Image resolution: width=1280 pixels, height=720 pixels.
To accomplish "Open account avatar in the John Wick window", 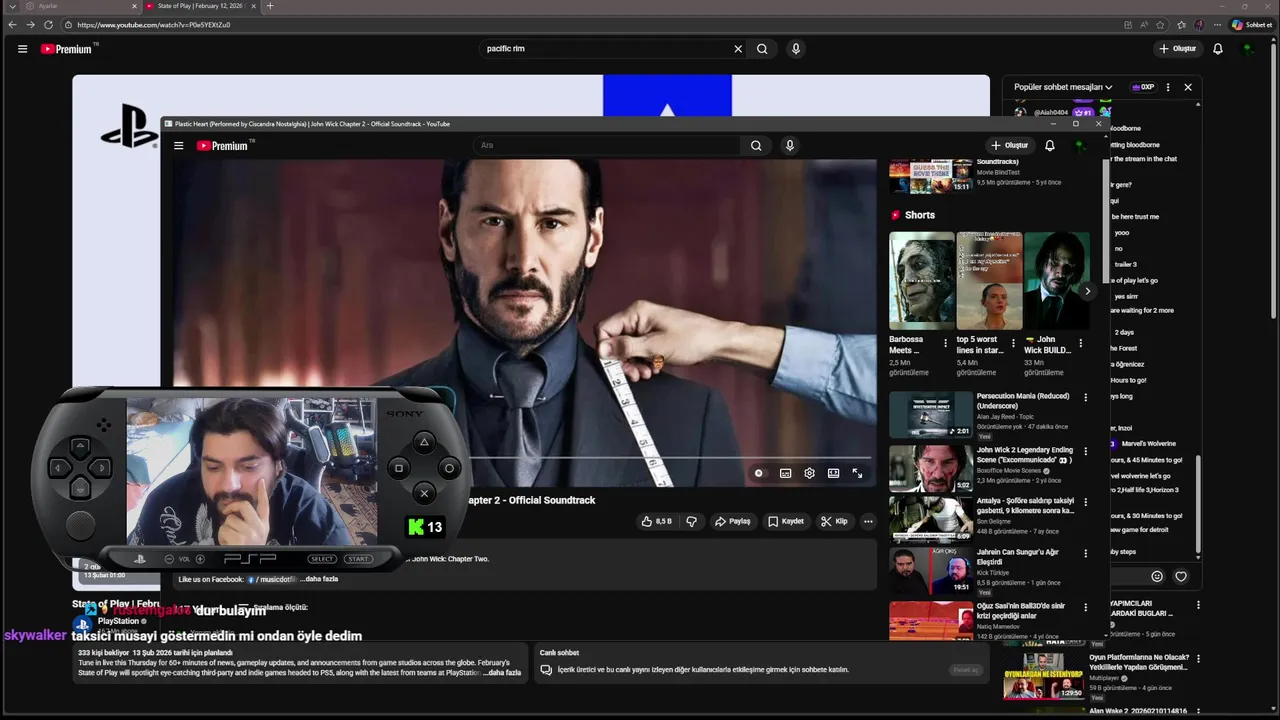I will pyautogui.click(x=1079, y=146).
